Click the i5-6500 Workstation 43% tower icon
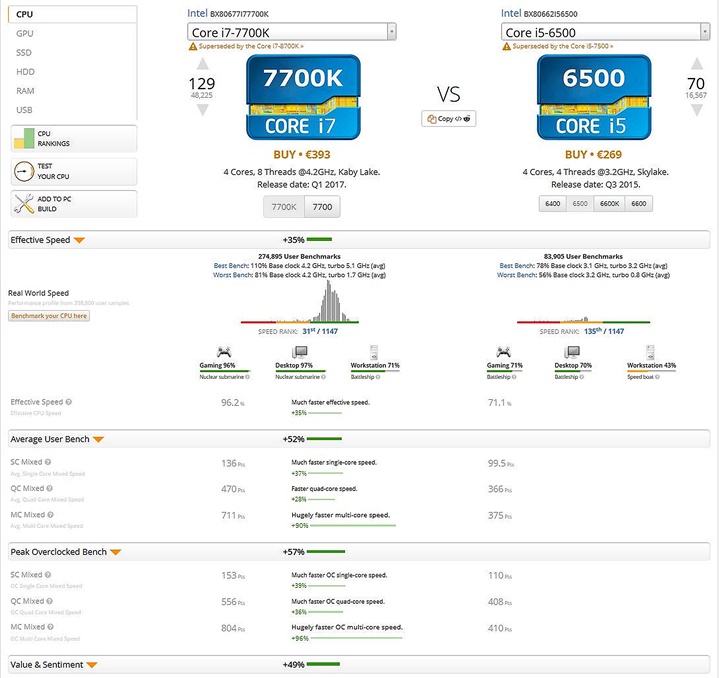Image resolution: width=720 pixels, height=678 pixels. click(x=650, y=352)
